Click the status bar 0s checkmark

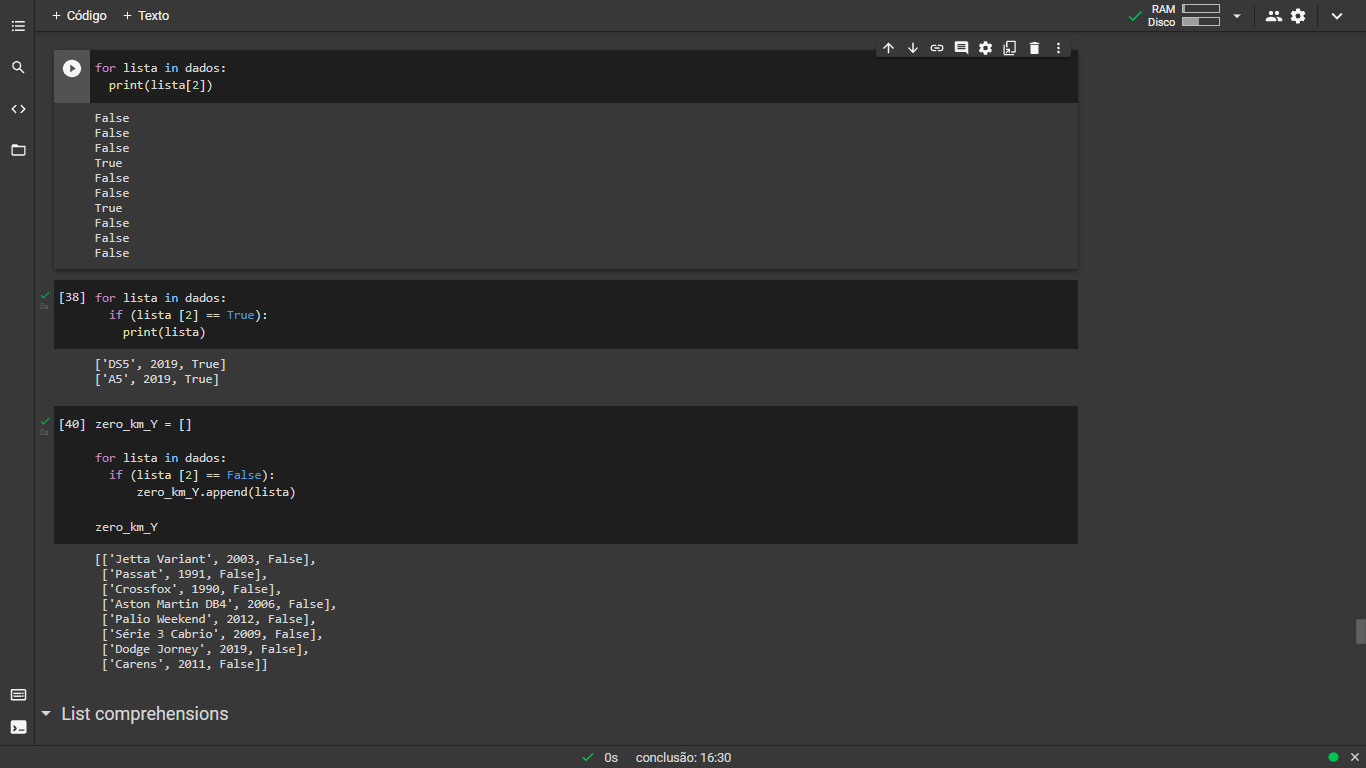(588, 758)
